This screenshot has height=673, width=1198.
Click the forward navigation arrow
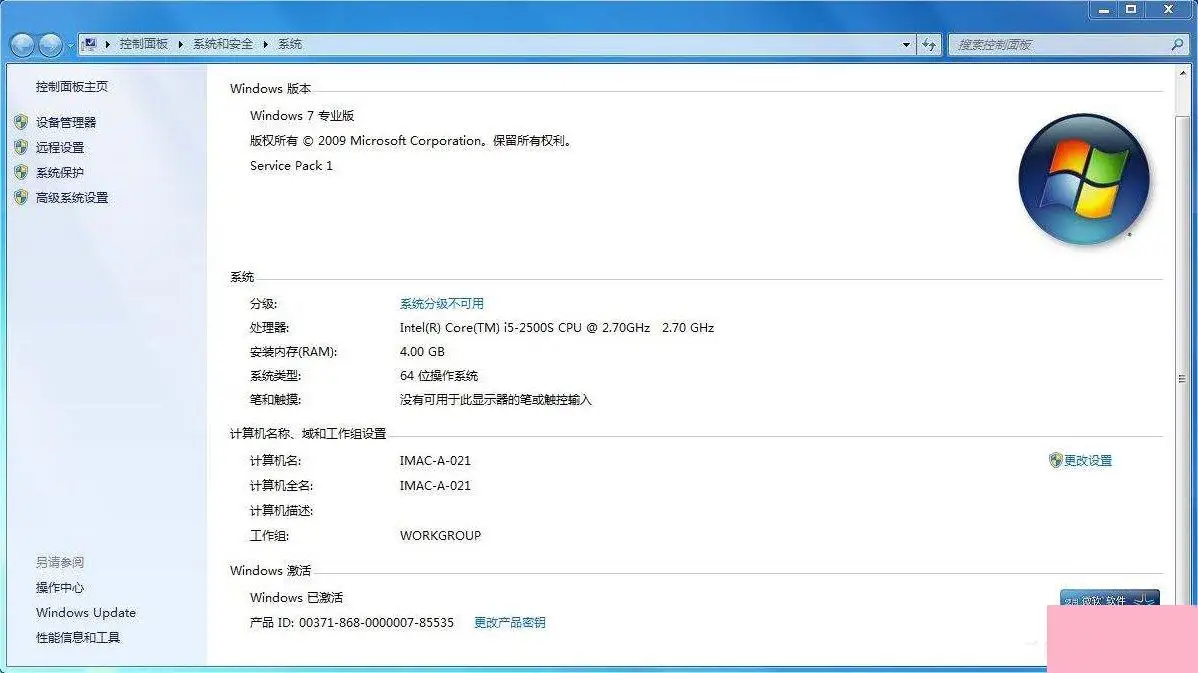click(48, 44)
